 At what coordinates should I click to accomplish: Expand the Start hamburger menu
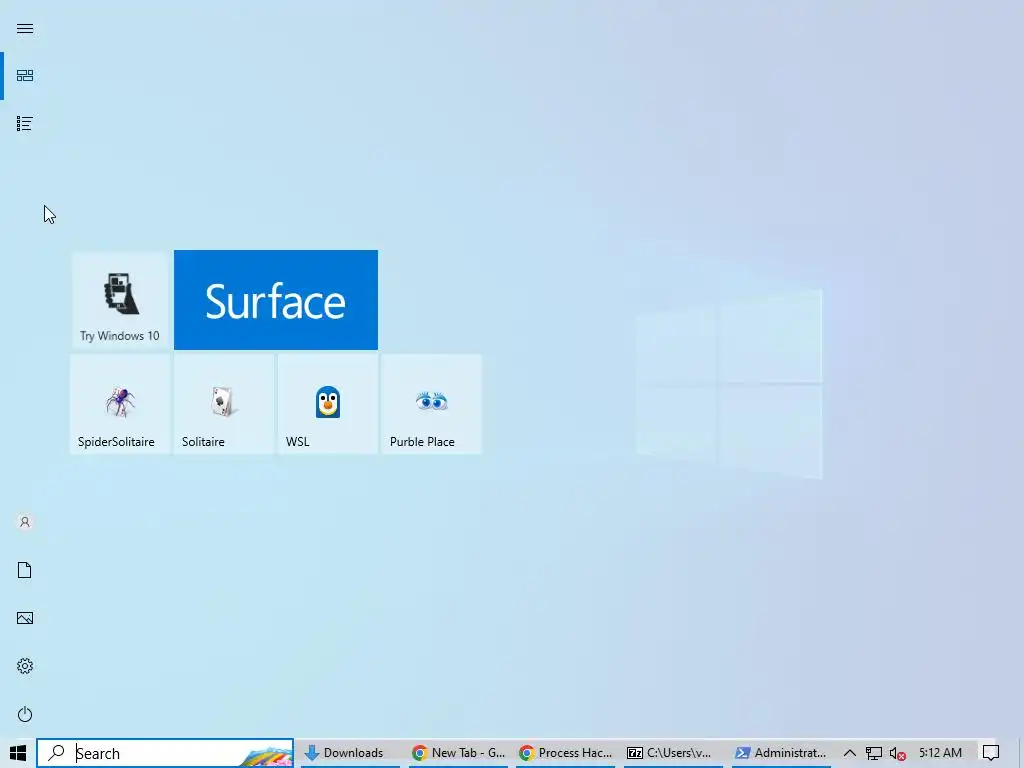[25, 29]
